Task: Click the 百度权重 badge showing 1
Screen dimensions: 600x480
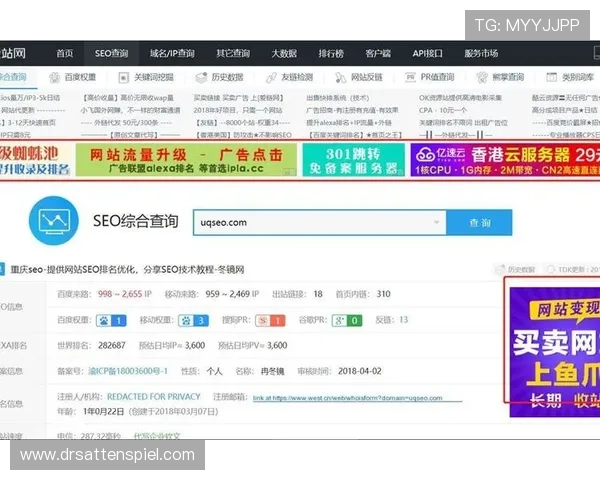Action: coord(111,320)
